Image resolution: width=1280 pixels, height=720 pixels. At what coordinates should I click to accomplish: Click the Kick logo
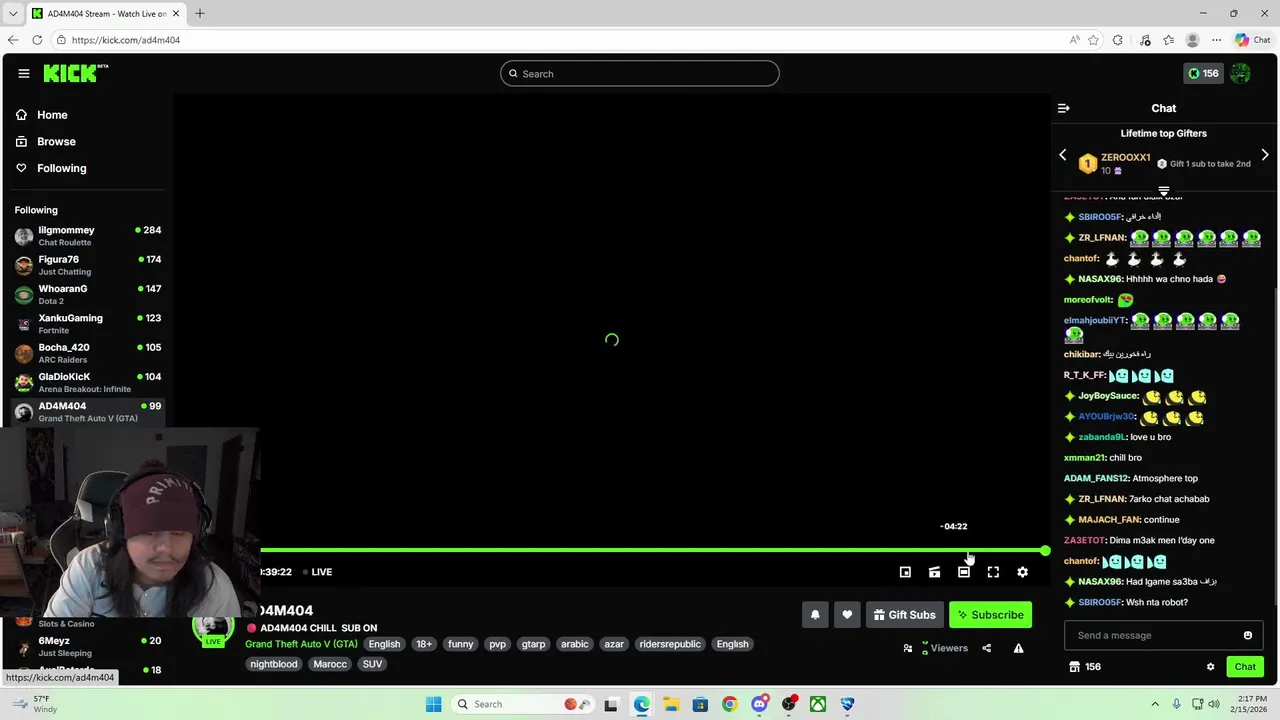pos(75,73)
